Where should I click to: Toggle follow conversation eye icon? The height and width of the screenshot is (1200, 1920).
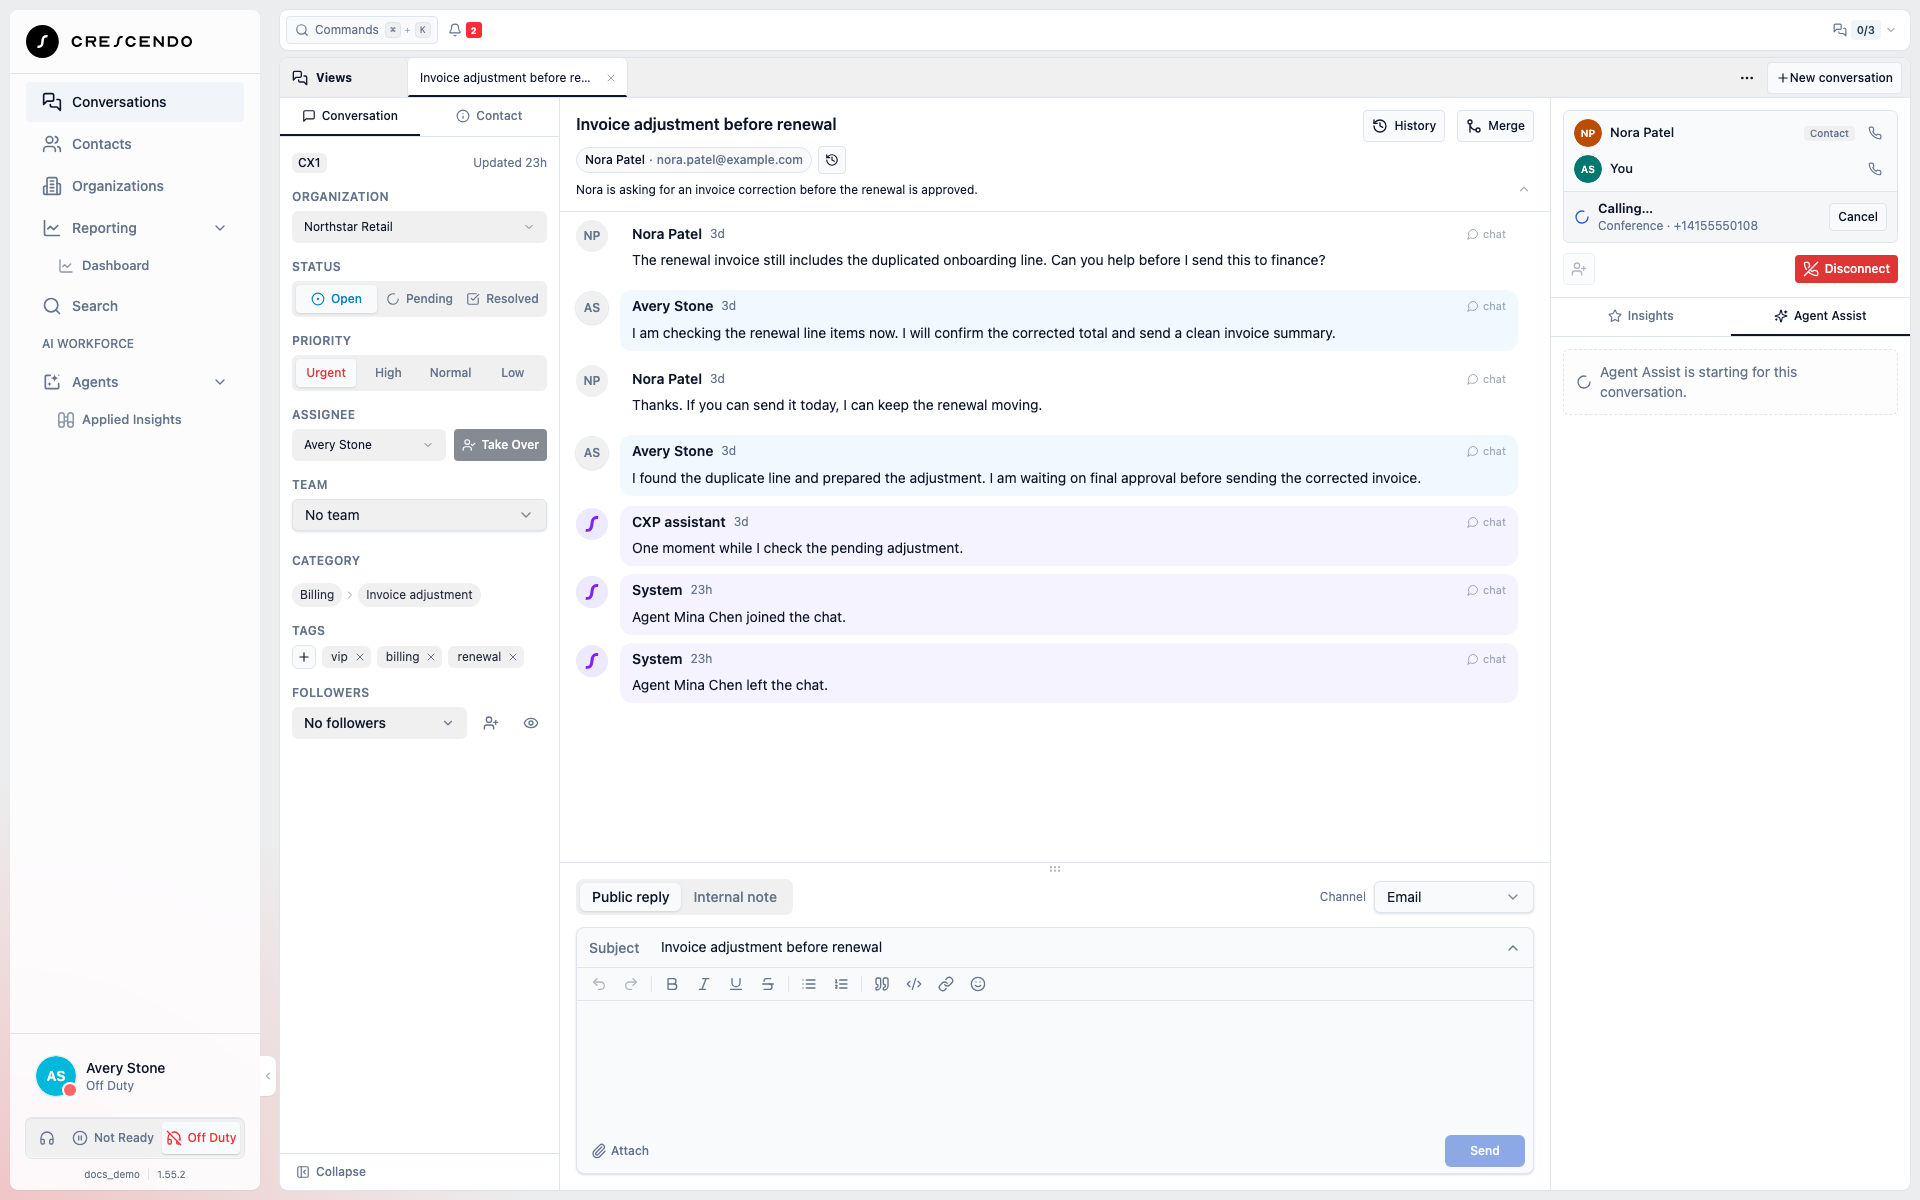[x=531, y=723]
